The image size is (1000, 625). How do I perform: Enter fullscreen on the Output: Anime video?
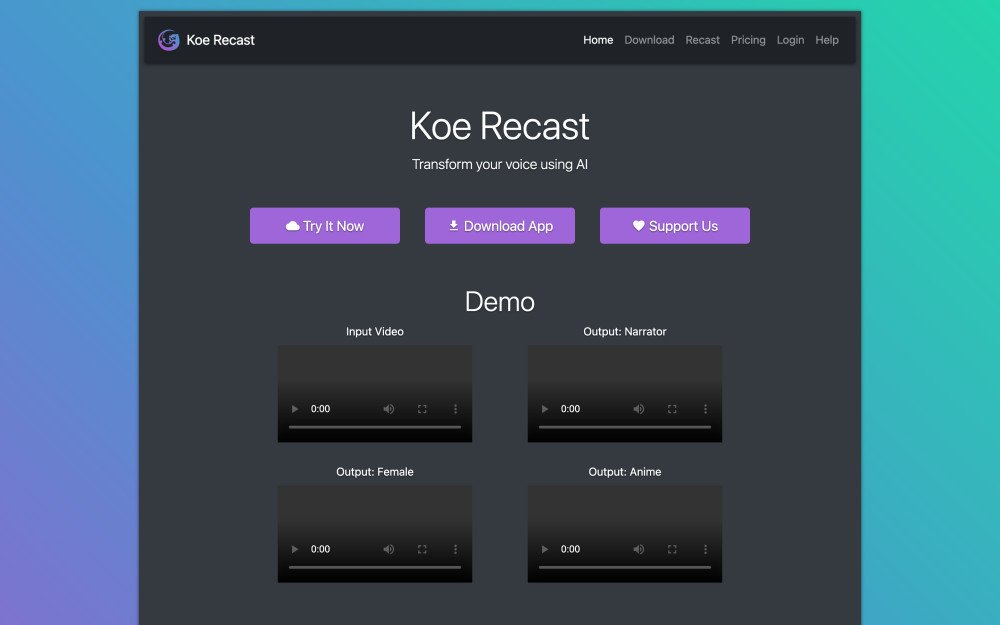click(671, 548)
